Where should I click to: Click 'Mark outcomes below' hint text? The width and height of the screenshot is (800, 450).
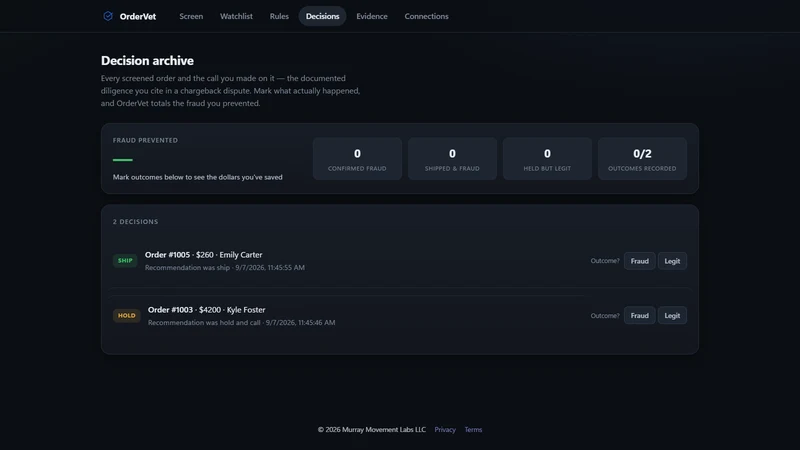(x=197, y=177)
